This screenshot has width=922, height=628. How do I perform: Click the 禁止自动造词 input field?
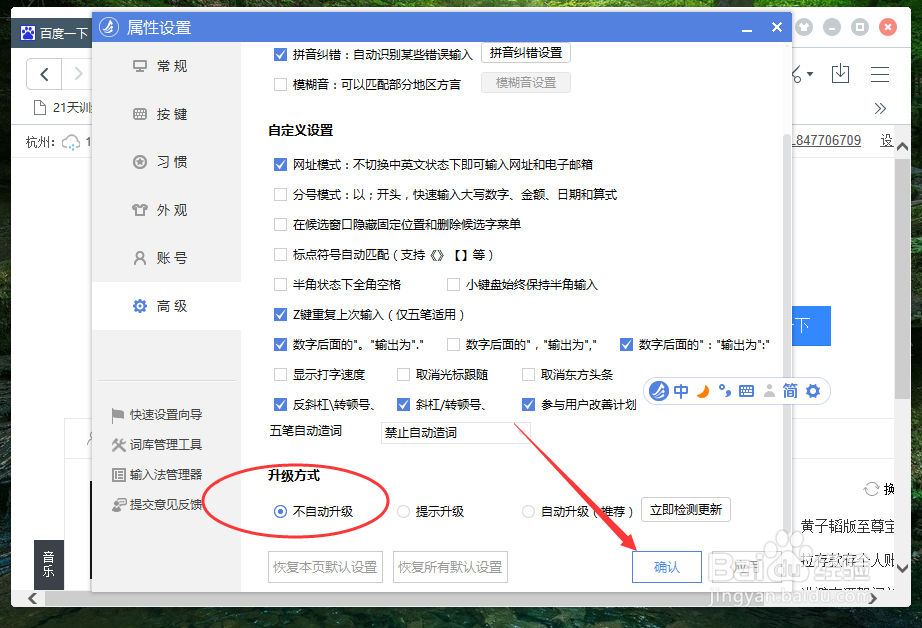[x=455, y=432]
